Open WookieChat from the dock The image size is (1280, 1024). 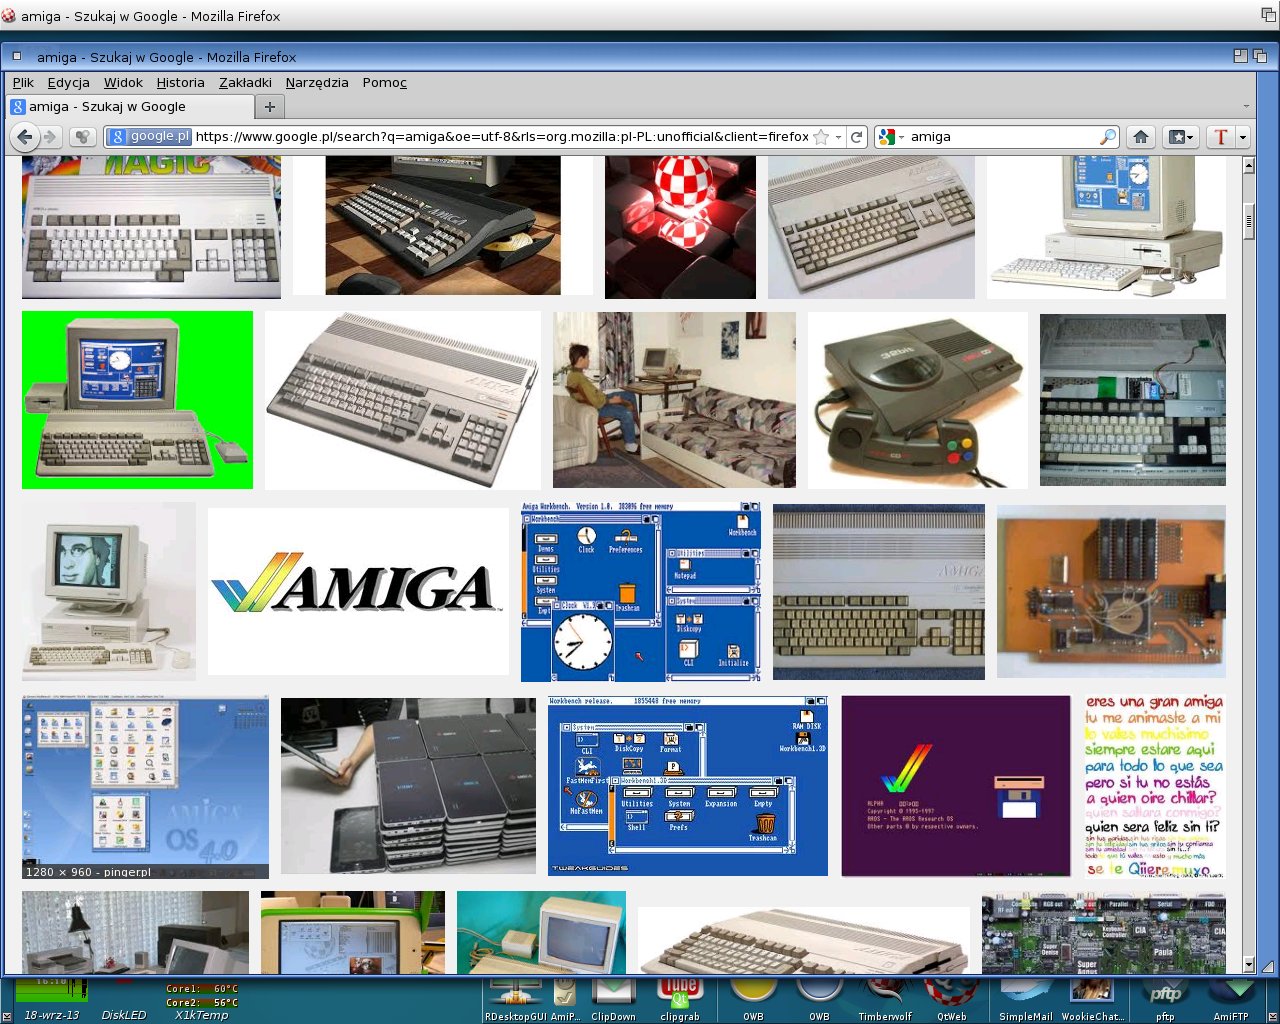(x=1092, y=998)
